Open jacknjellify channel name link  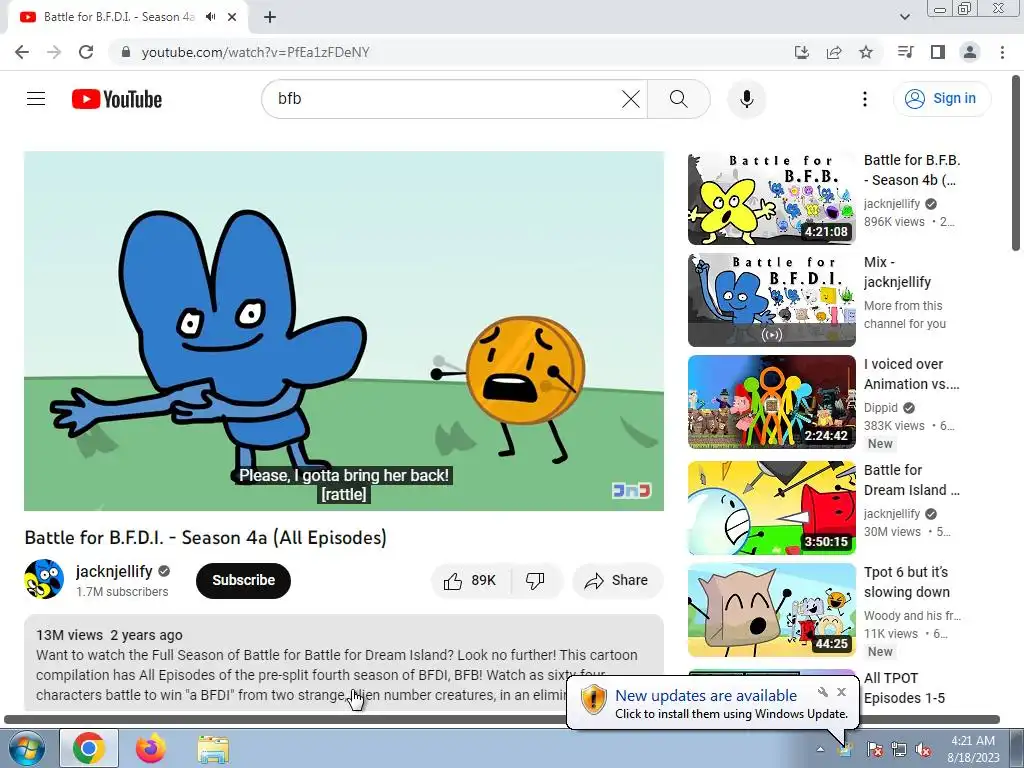pos(114,571)
